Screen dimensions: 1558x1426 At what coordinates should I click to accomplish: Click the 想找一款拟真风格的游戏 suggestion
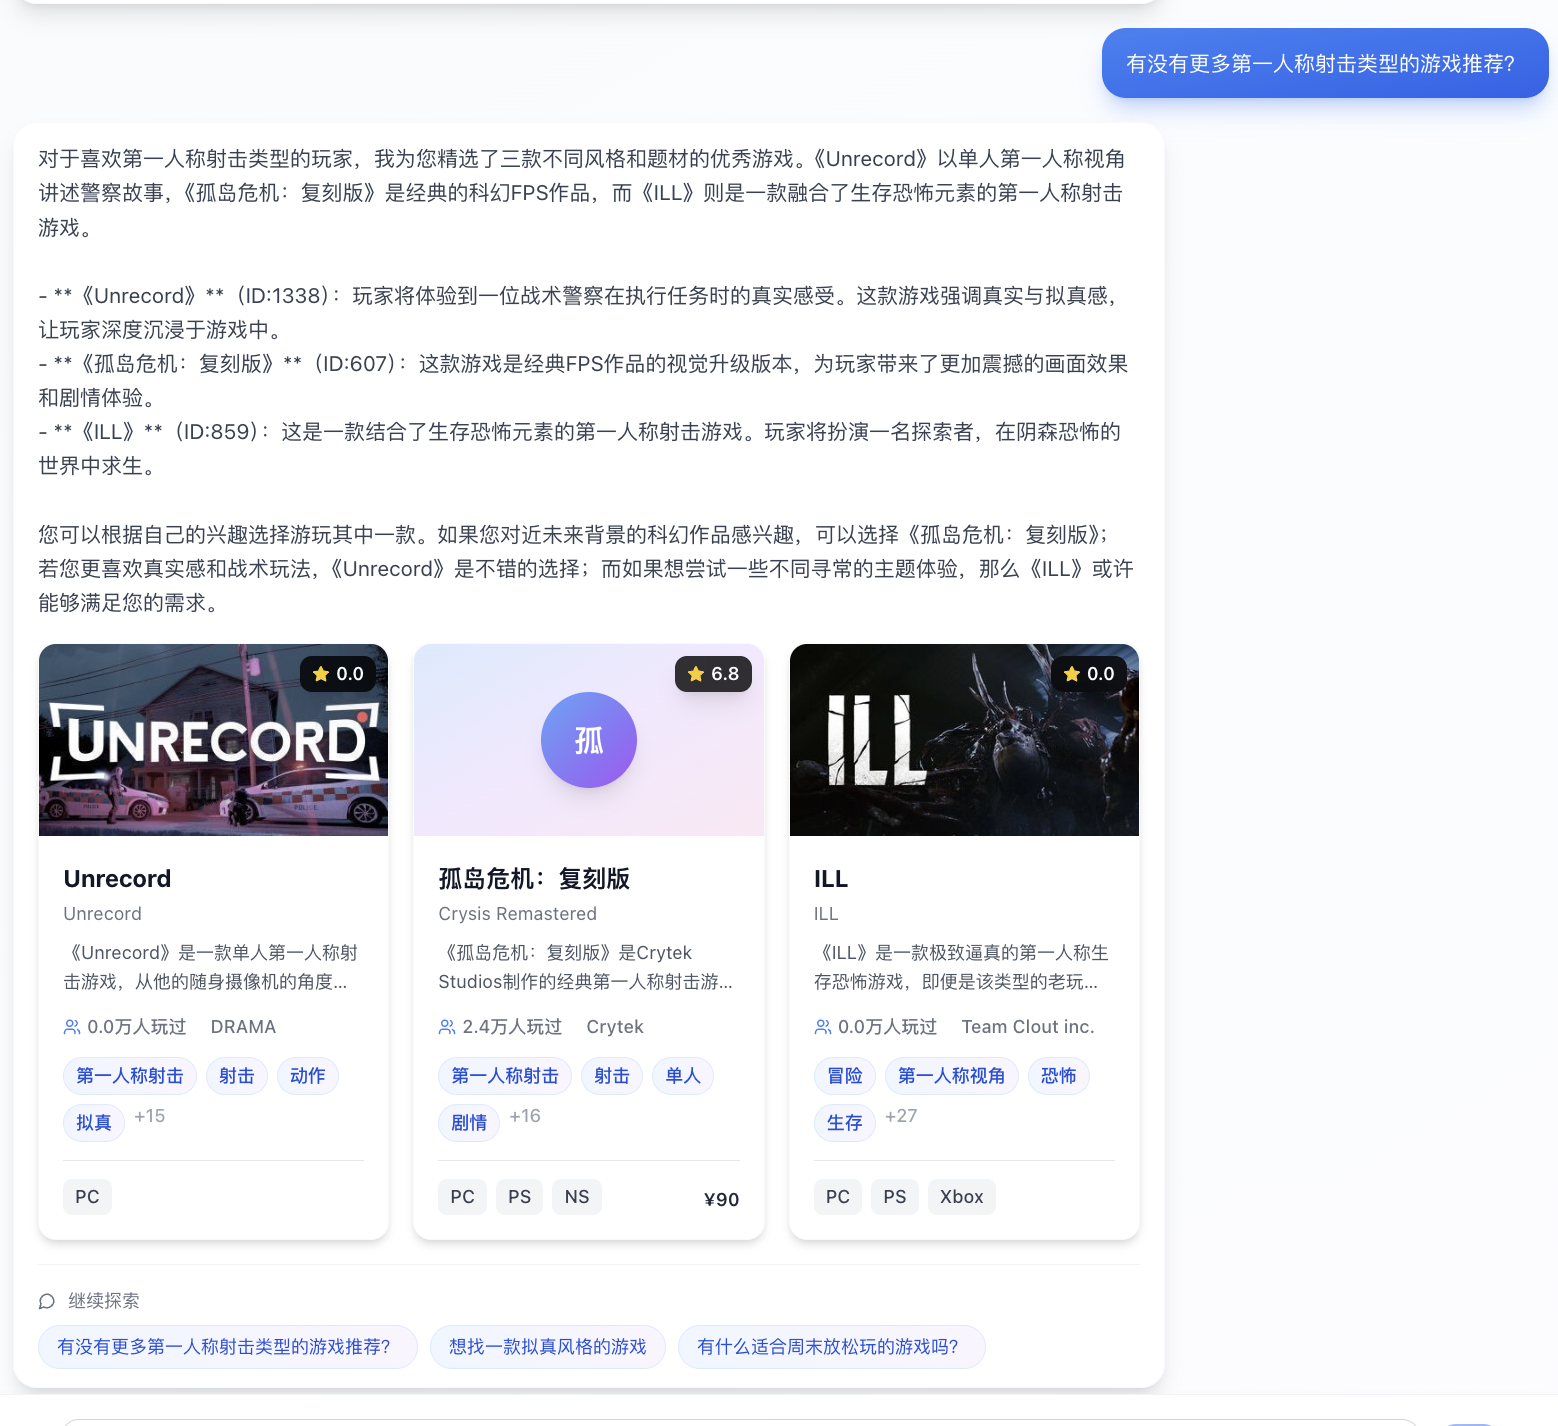(x=547, y=1346)
